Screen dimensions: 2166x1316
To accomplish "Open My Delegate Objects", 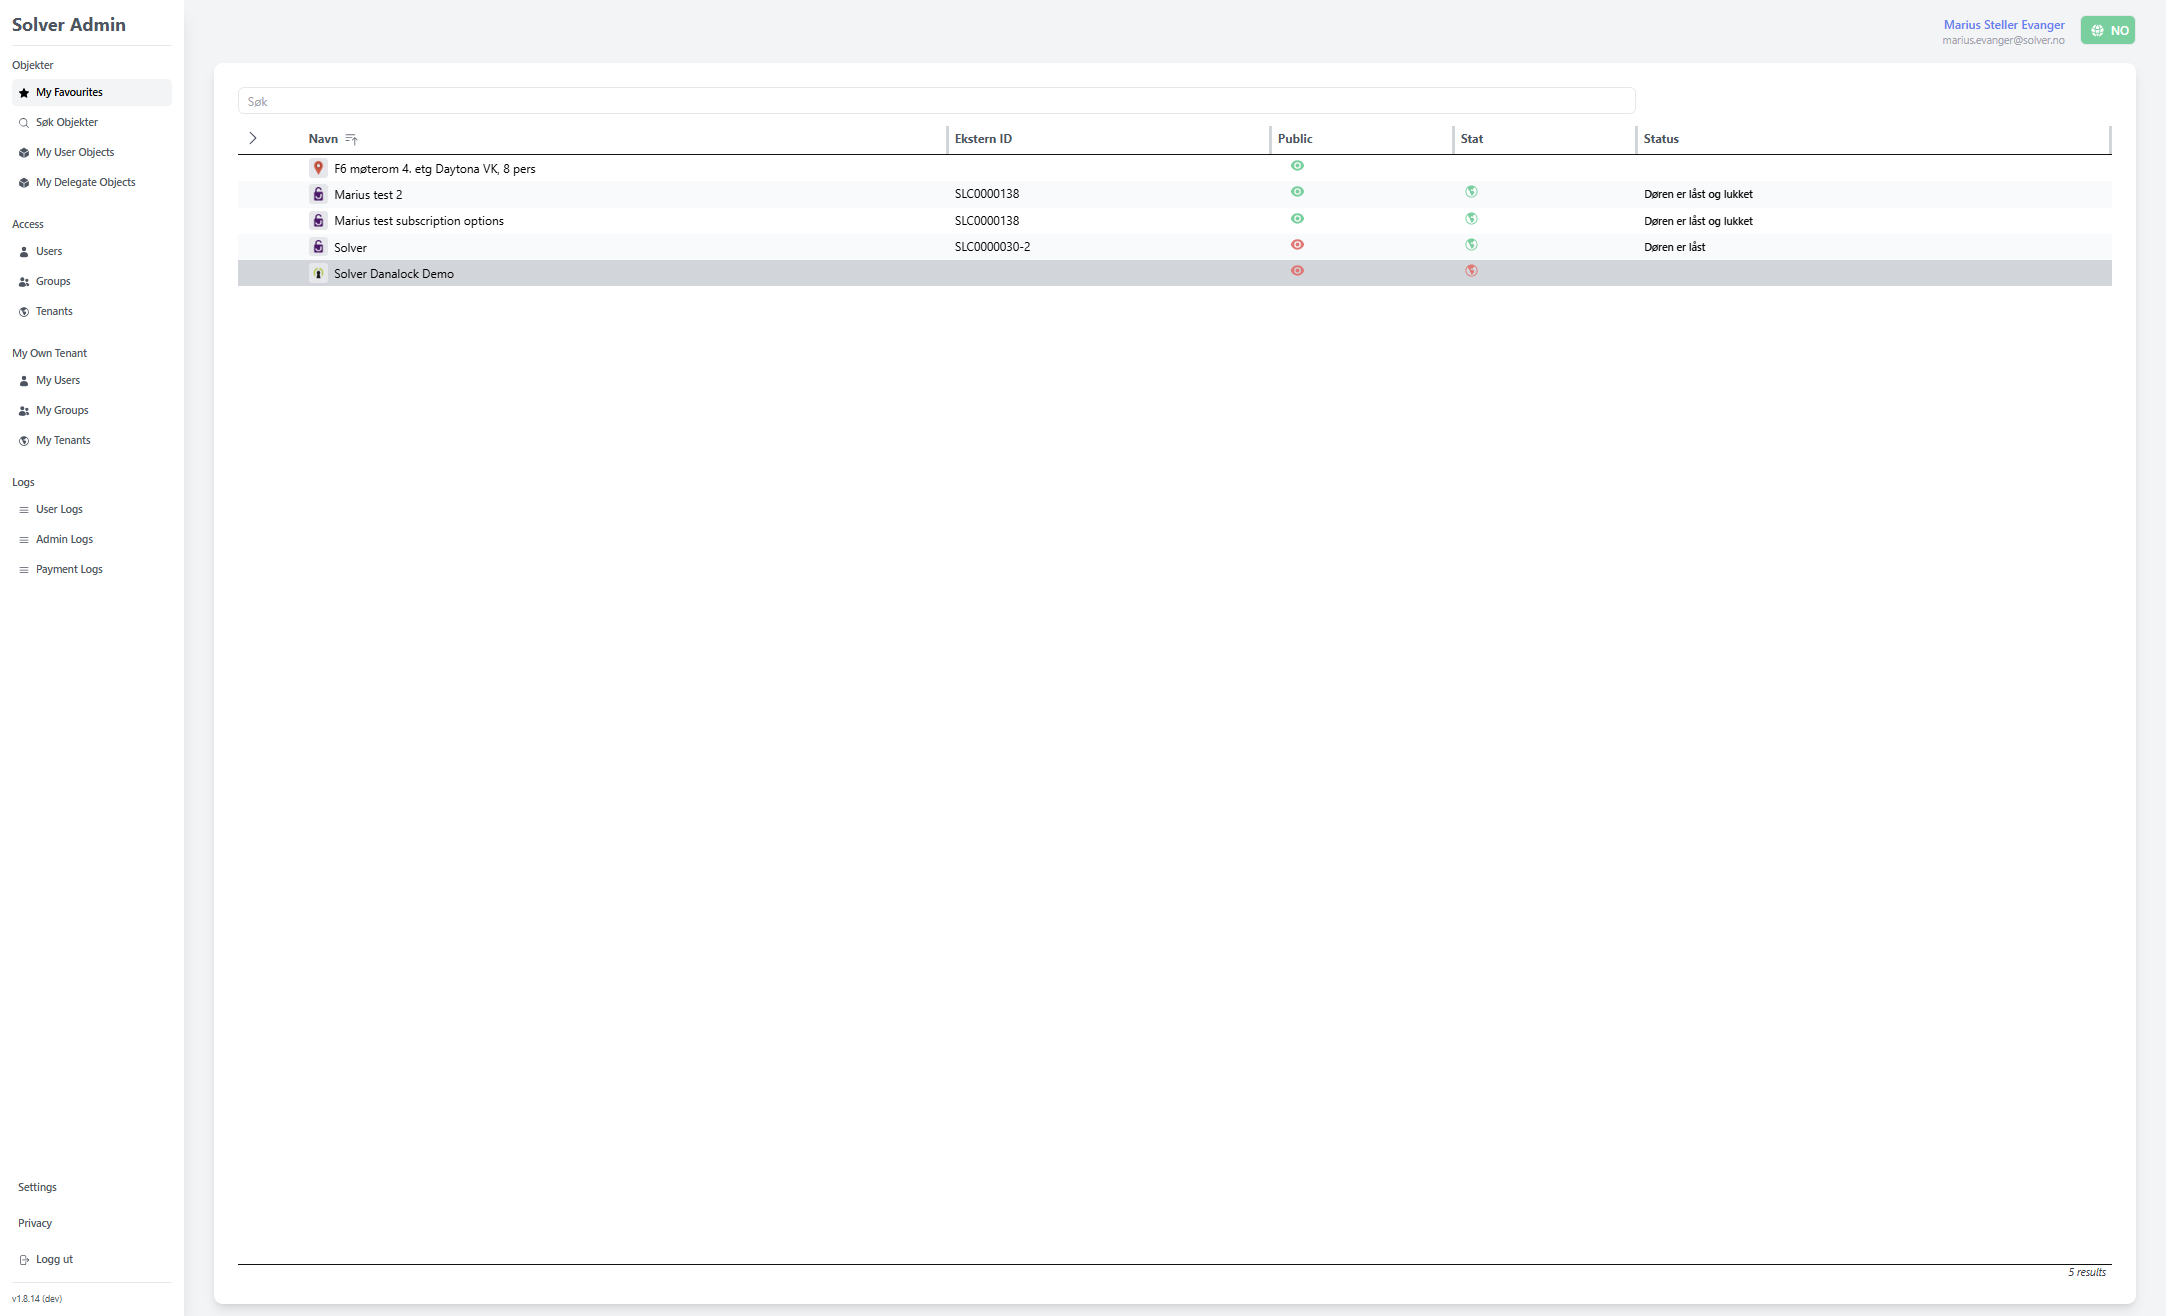I will pos(92,182).
